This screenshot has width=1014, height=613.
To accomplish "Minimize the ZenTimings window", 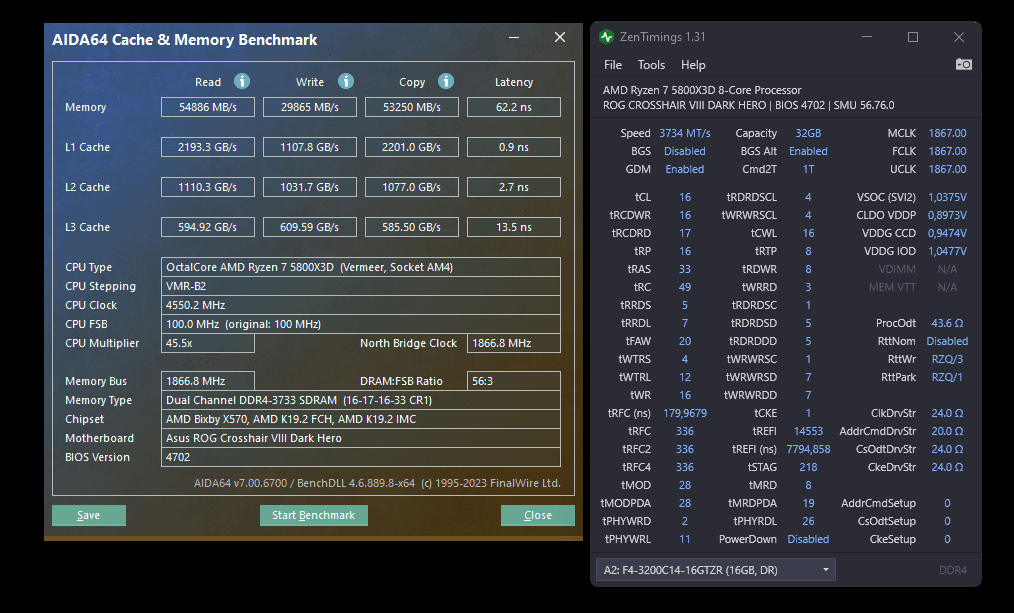I will point(867,37).
